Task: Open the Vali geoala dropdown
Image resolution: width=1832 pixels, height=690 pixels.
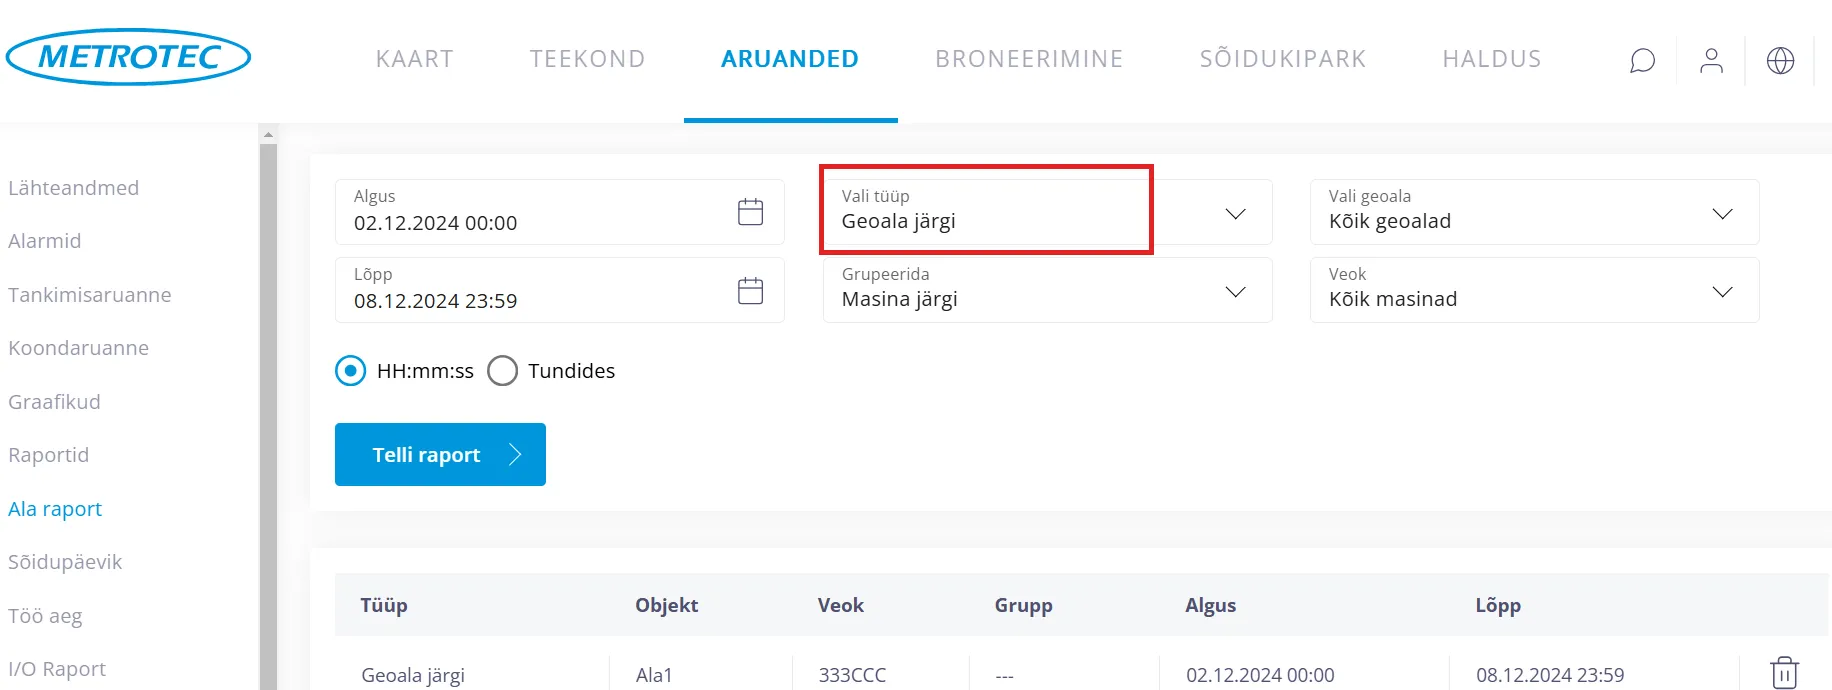Action: point(1721,213)
